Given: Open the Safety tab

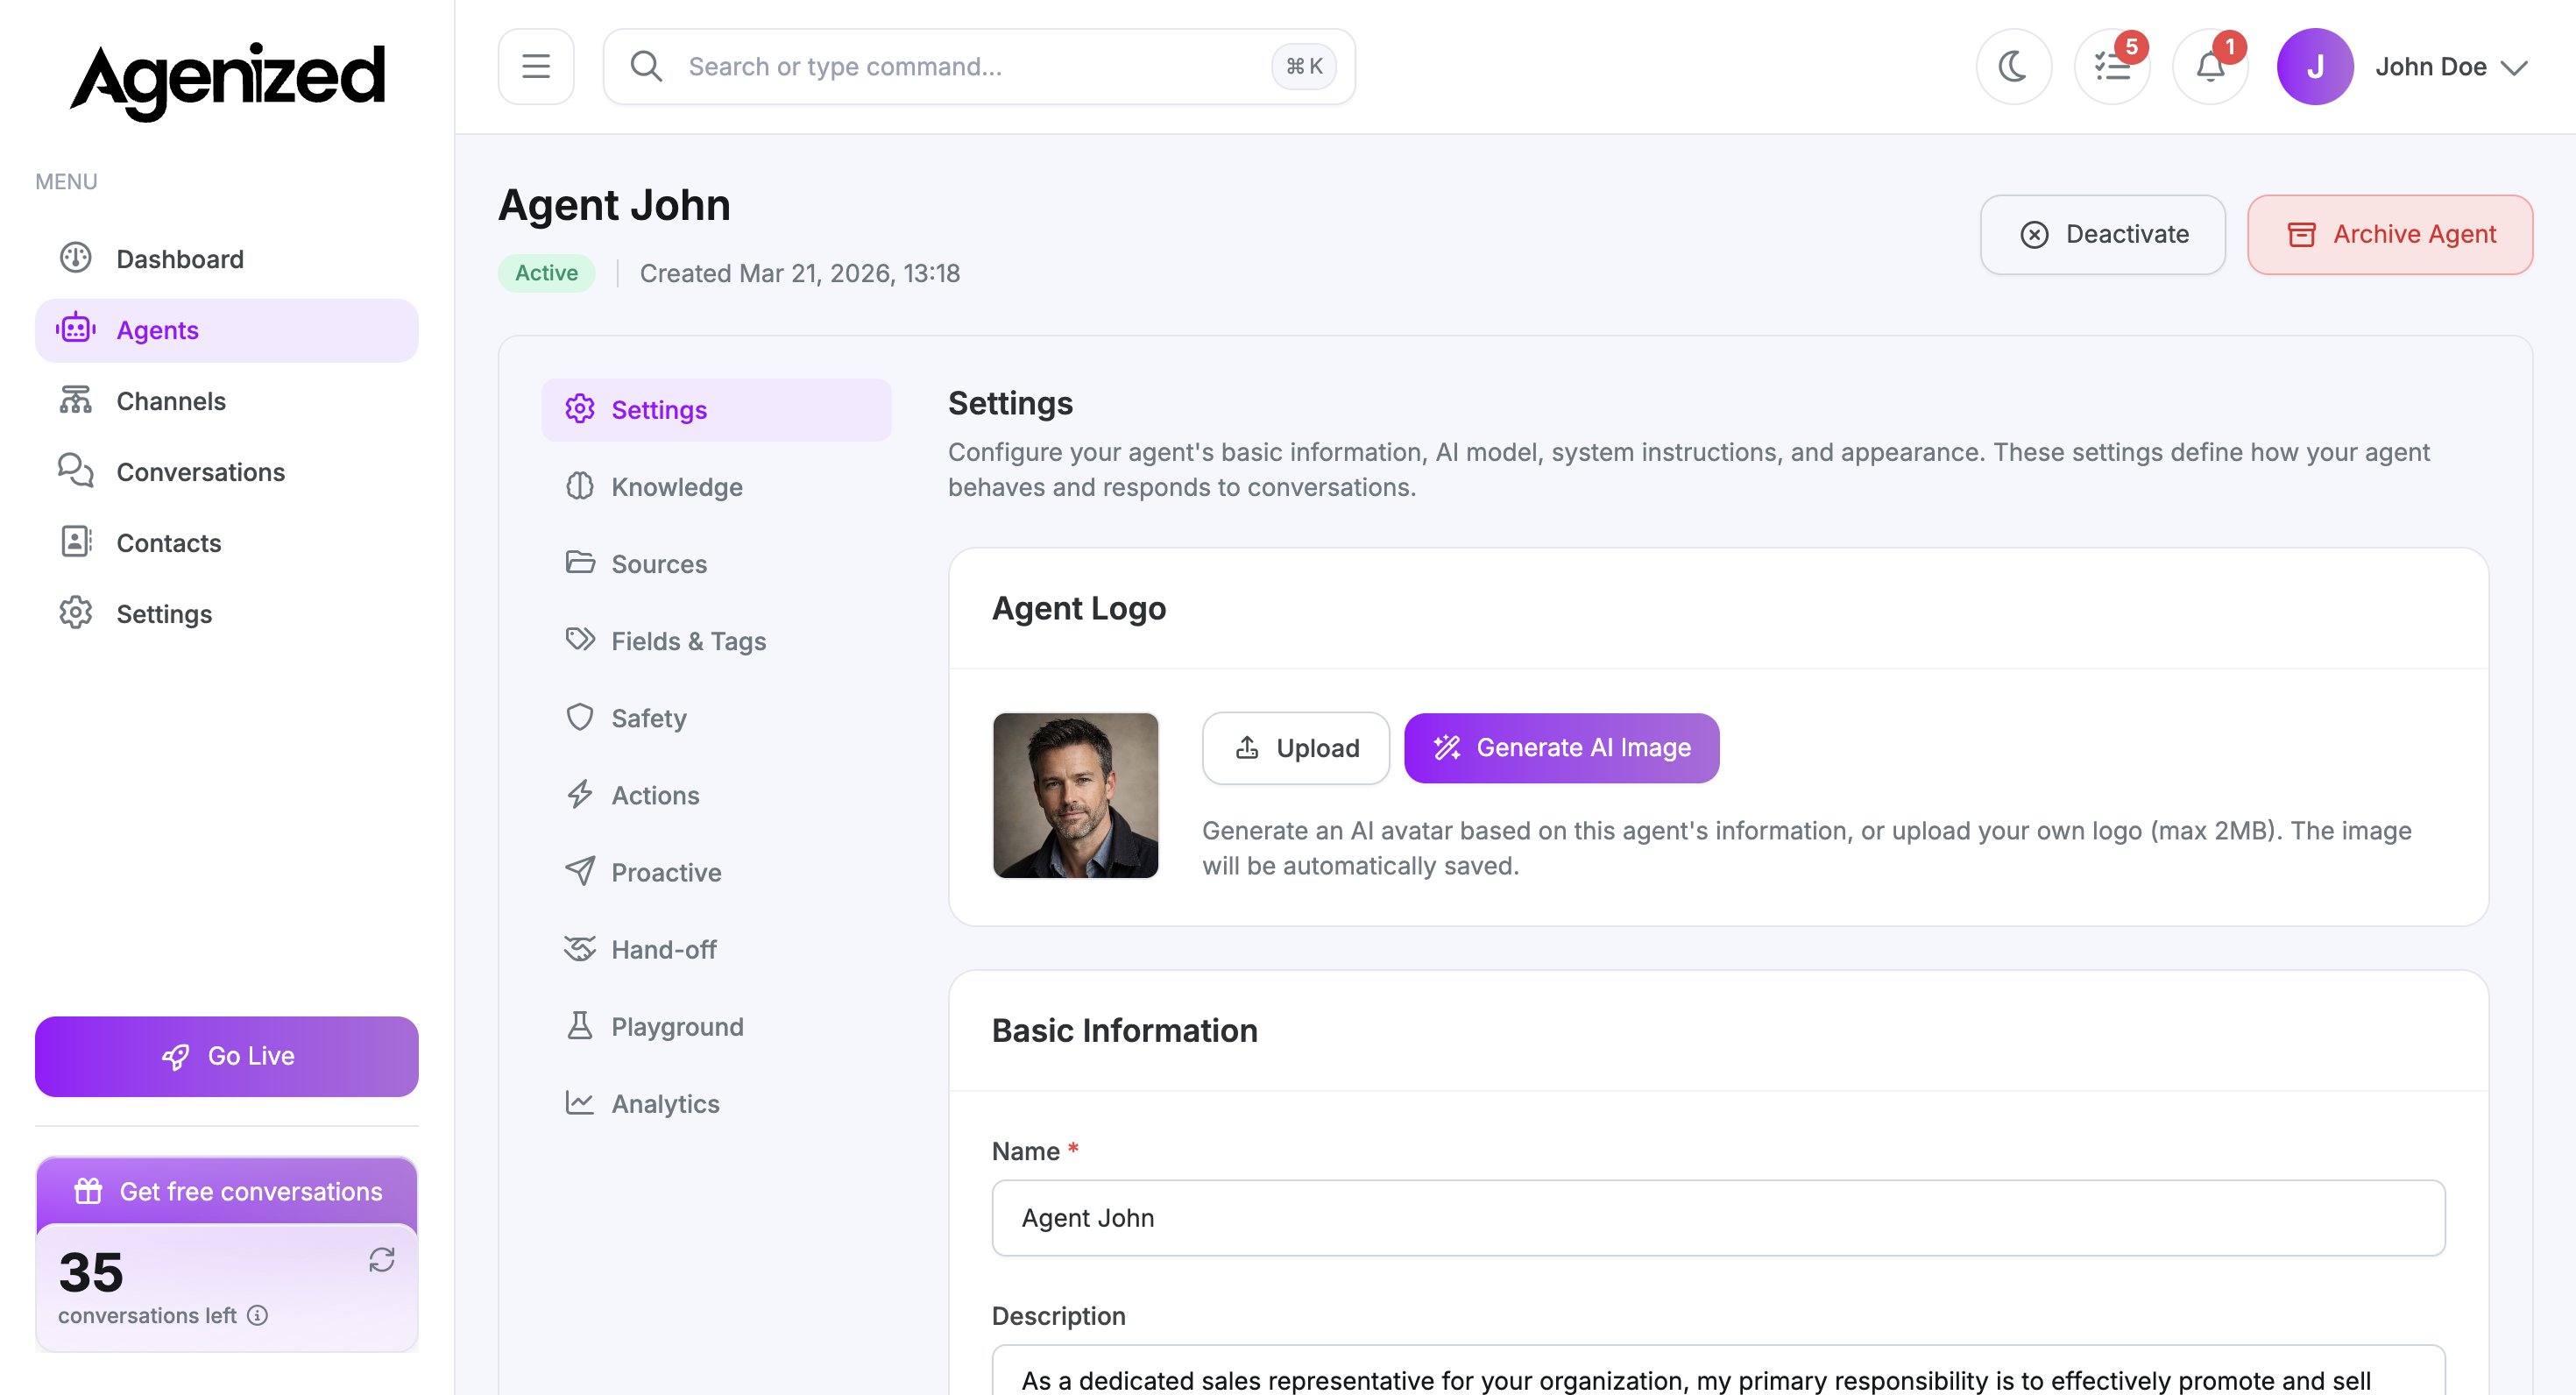Looking at the screenshot, I should (x=716, y=718).
